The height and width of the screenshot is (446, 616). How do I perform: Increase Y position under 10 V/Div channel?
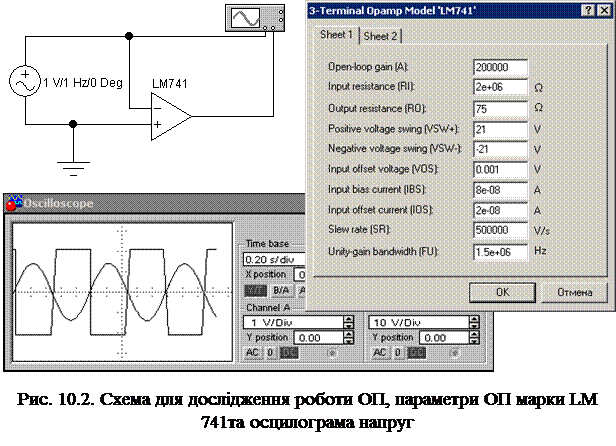474,334
